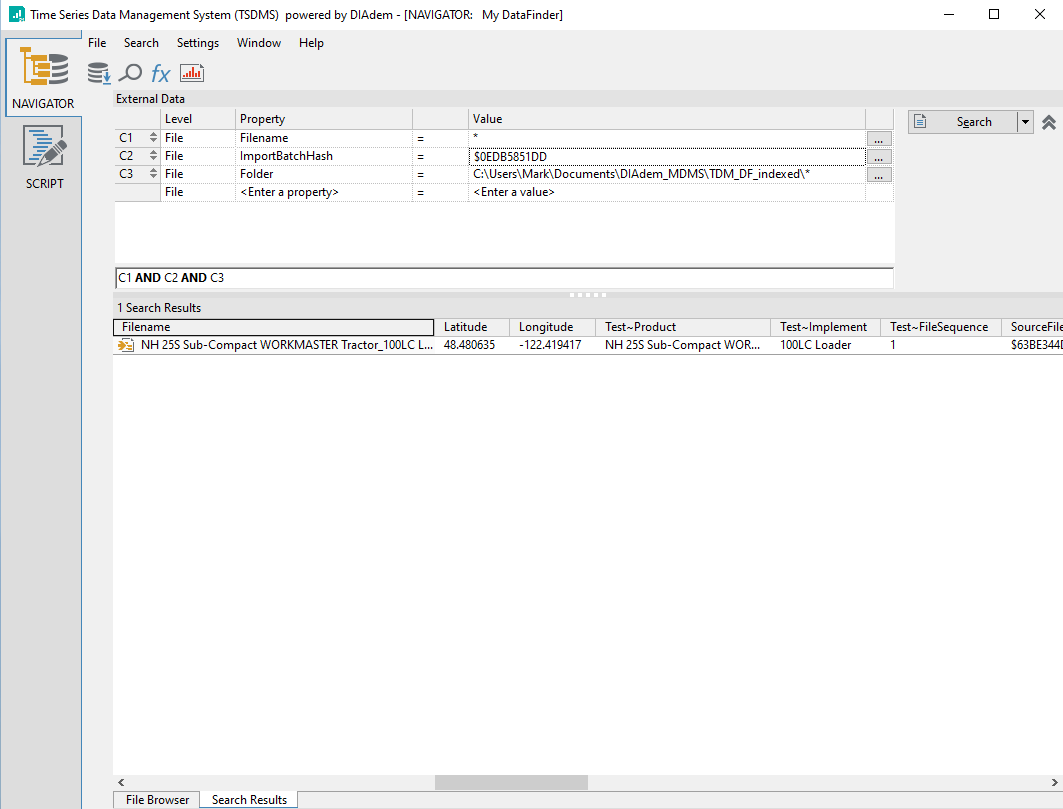Viewport: 1063px width, 809px height.
Task: Open the fx calculation functions tool
Action: 160,73
